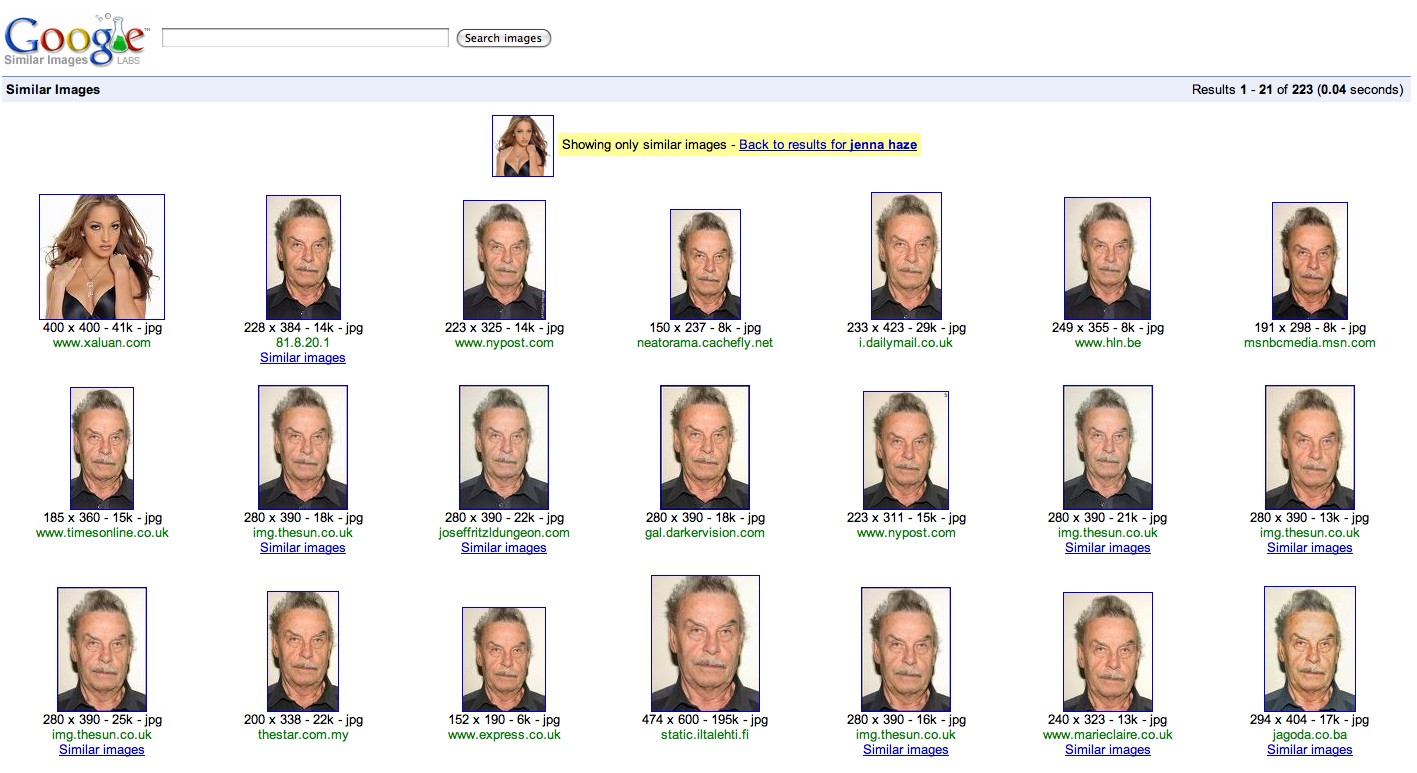Open the www.timesonline.co.uk thumbnail
The width and height of the screenshot is (1417, 773).
coord(102,448)
